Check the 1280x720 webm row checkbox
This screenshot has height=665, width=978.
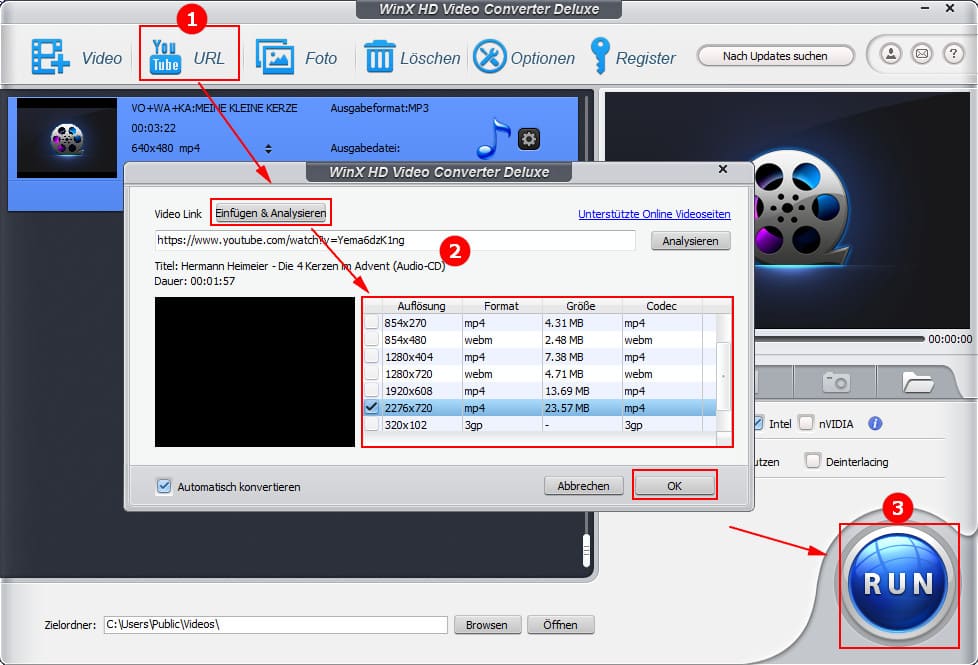(372, 373)
